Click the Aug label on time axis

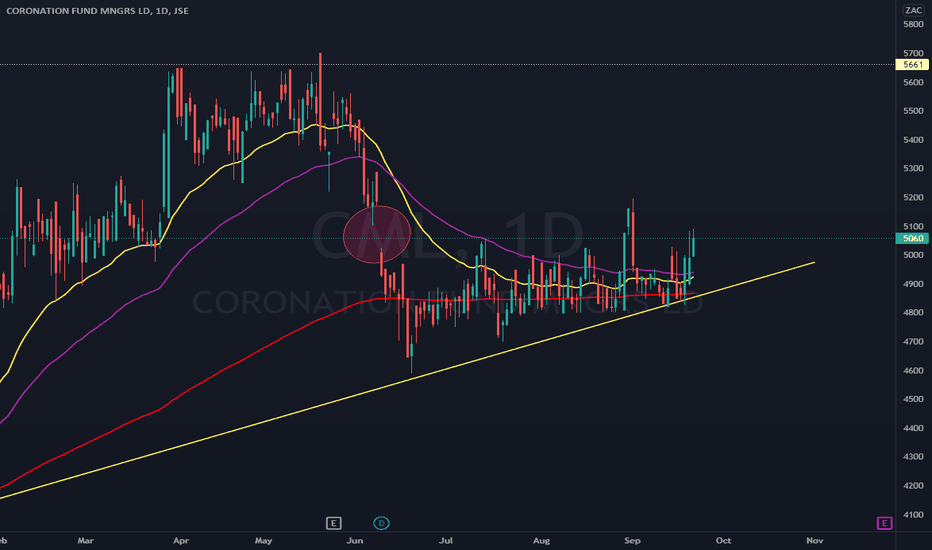[541, 540]
